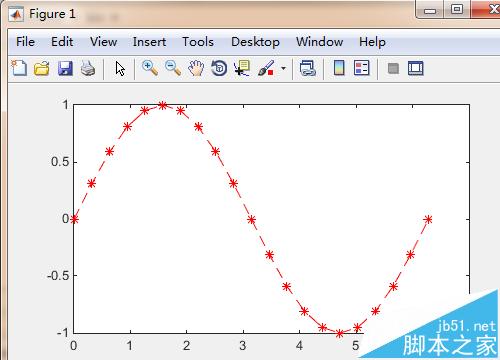Click the x-axis tick label 4
This screenshot has height=360, width=500.
[x=299, y=346]
